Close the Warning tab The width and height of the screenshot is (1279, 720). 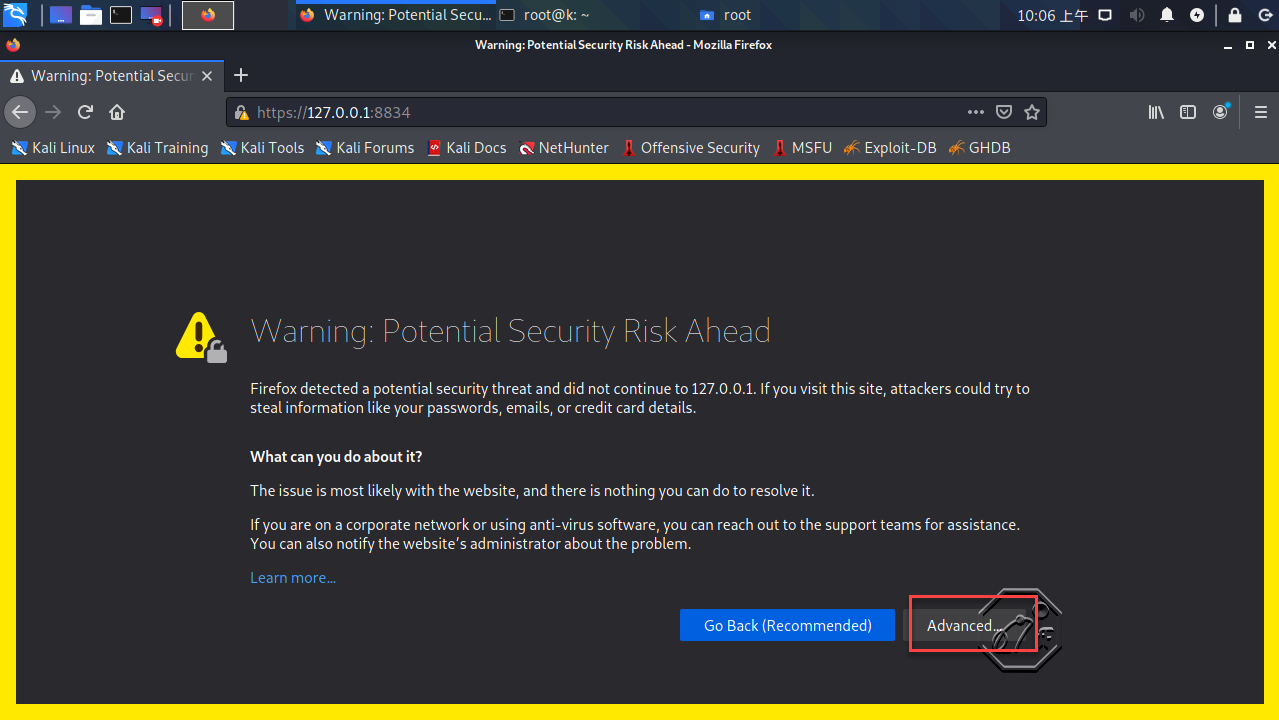[207, 76]
